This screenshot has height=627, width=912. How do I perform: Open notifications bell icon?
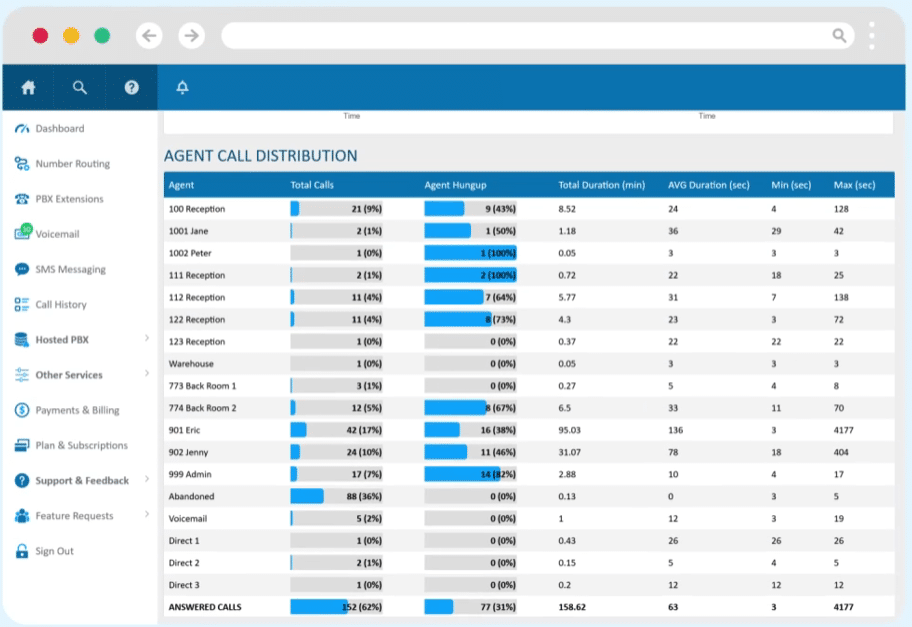pos(182,88)
